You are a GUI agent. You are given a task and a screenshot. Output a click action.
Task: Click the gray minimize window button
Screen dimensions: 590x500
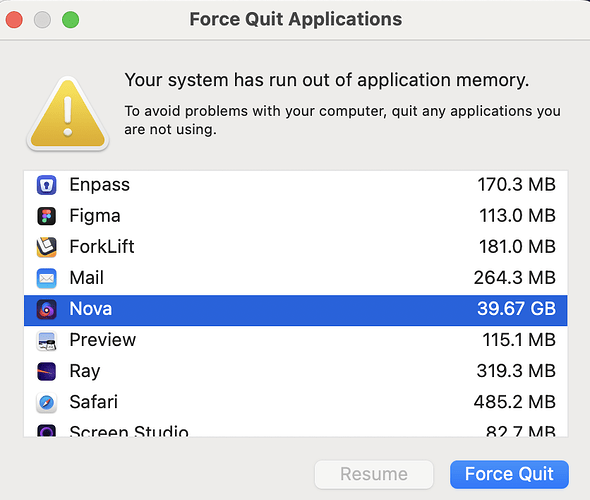pyautogui.click(x=42, y=20)
